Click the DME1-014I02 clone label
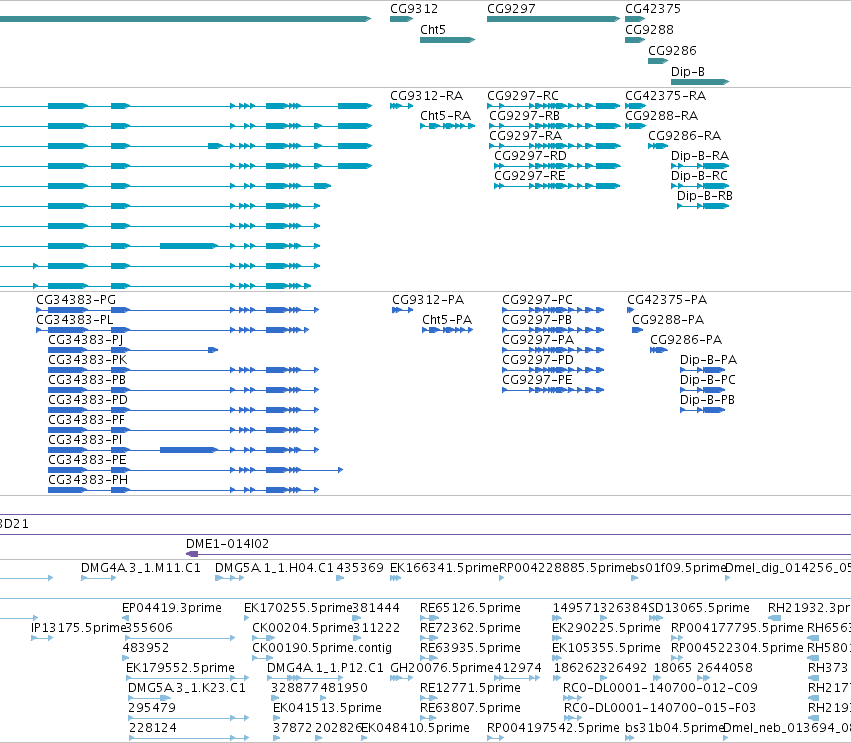 pos(227,544)
